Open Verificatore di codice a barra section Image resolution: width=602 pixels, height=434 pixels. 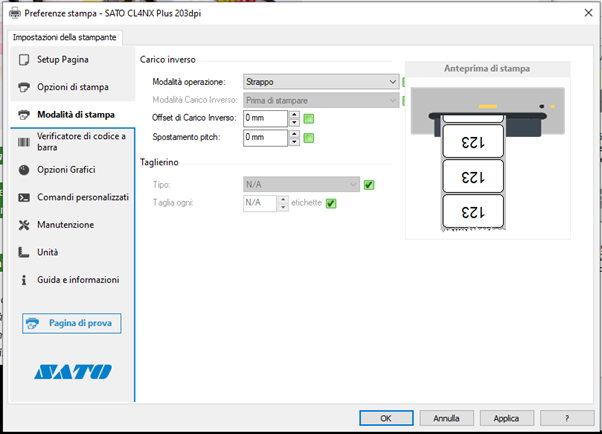tap(73, 142)
